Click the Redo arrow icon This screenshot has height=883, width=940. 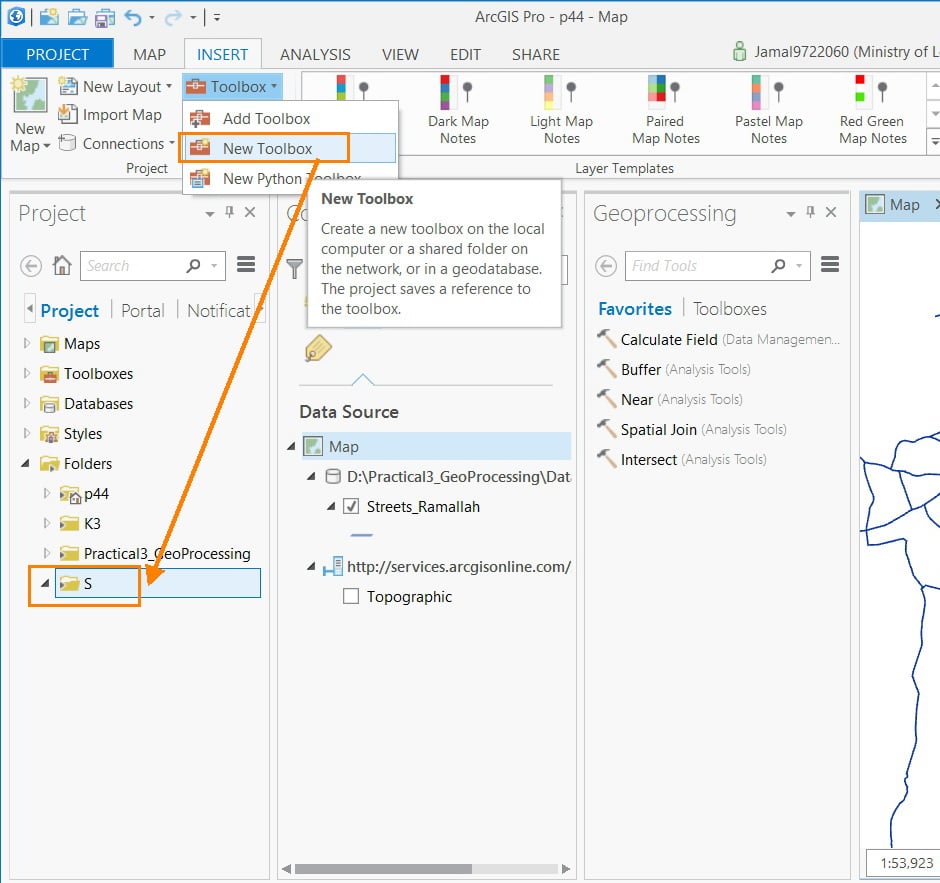point(173,18)
